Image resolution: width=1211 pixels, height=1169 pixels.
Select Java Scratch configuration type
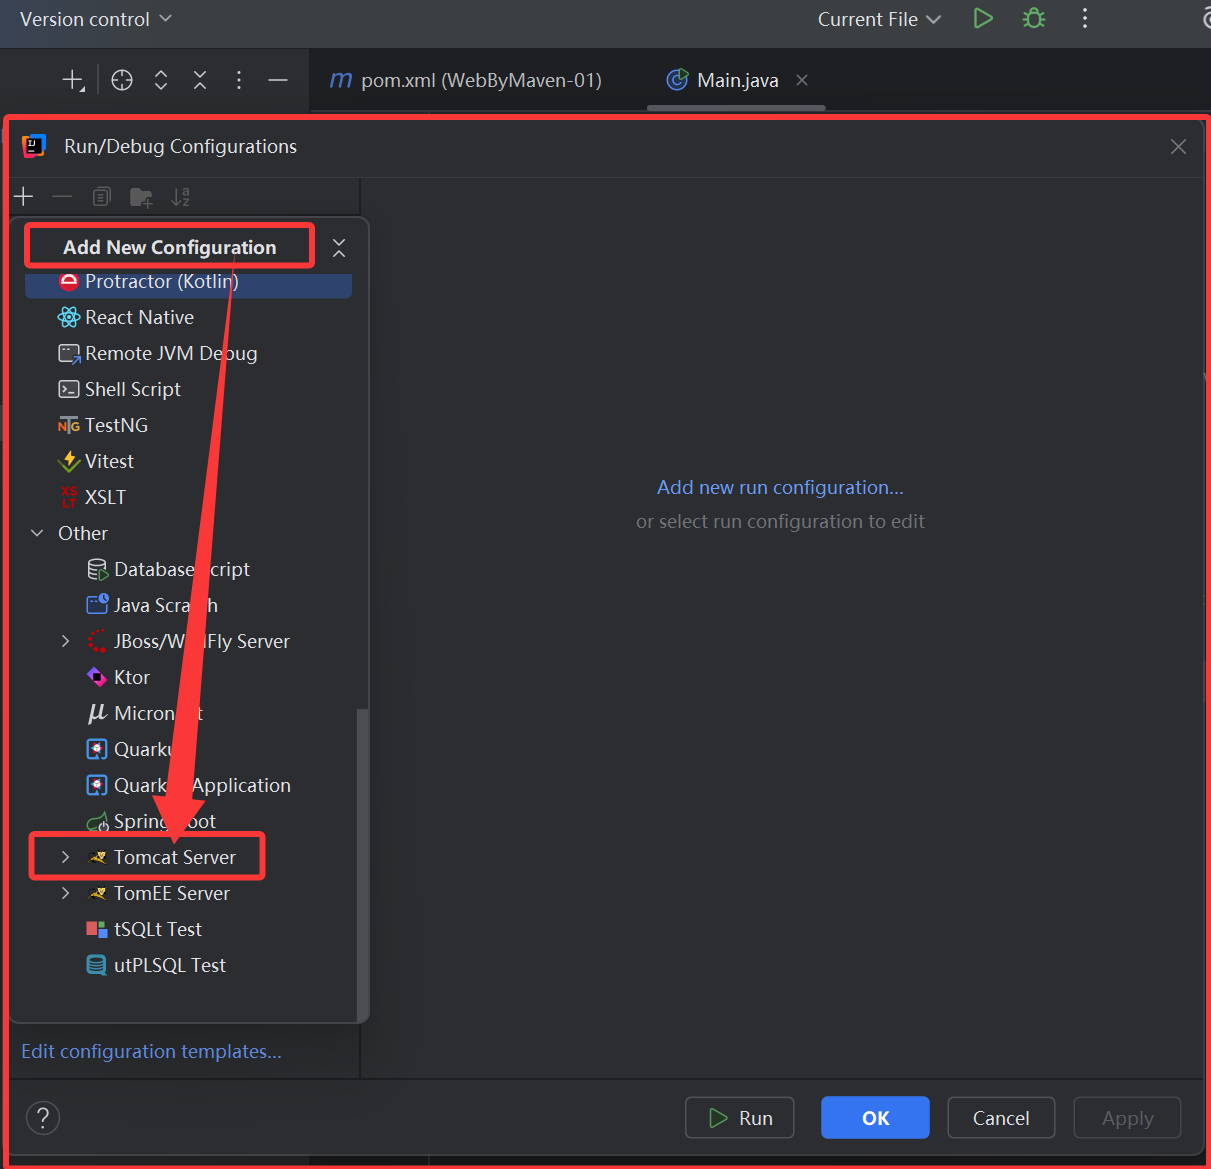188,605
